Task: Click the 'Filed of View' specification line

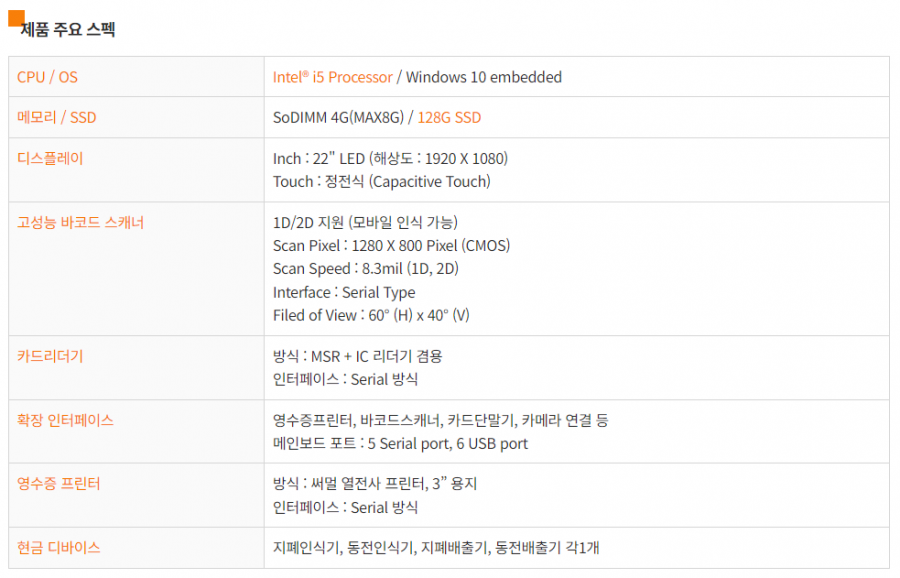Action: (x=371, y=315)
